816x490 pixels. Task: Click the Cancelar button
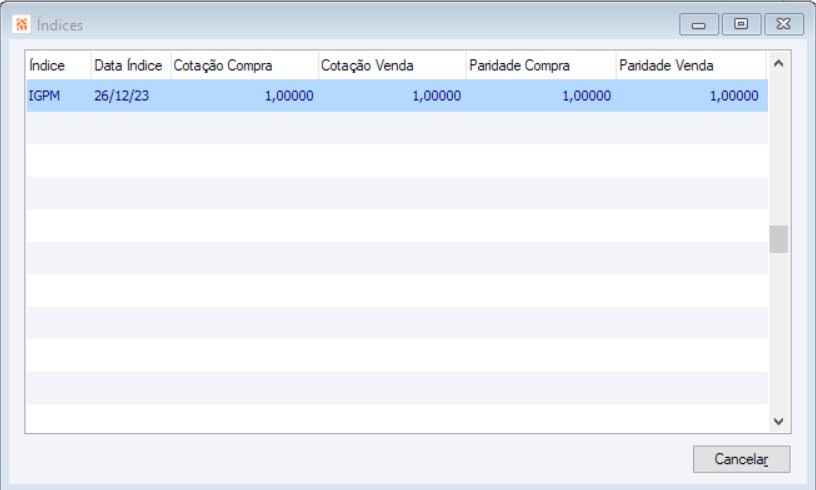coord(741,459)
